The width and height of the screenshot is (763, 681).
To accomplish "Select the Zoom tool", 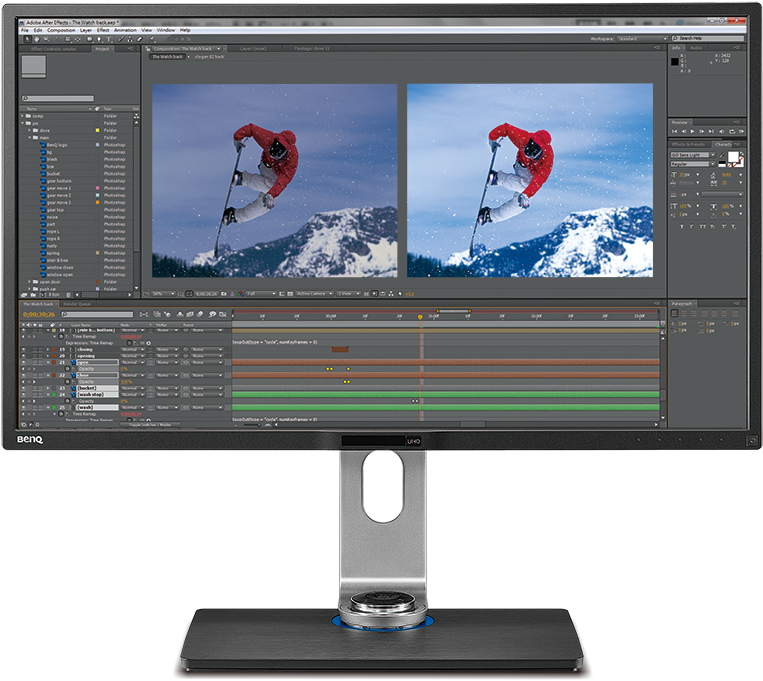I will pyautogui.click(x=46, y=39).
